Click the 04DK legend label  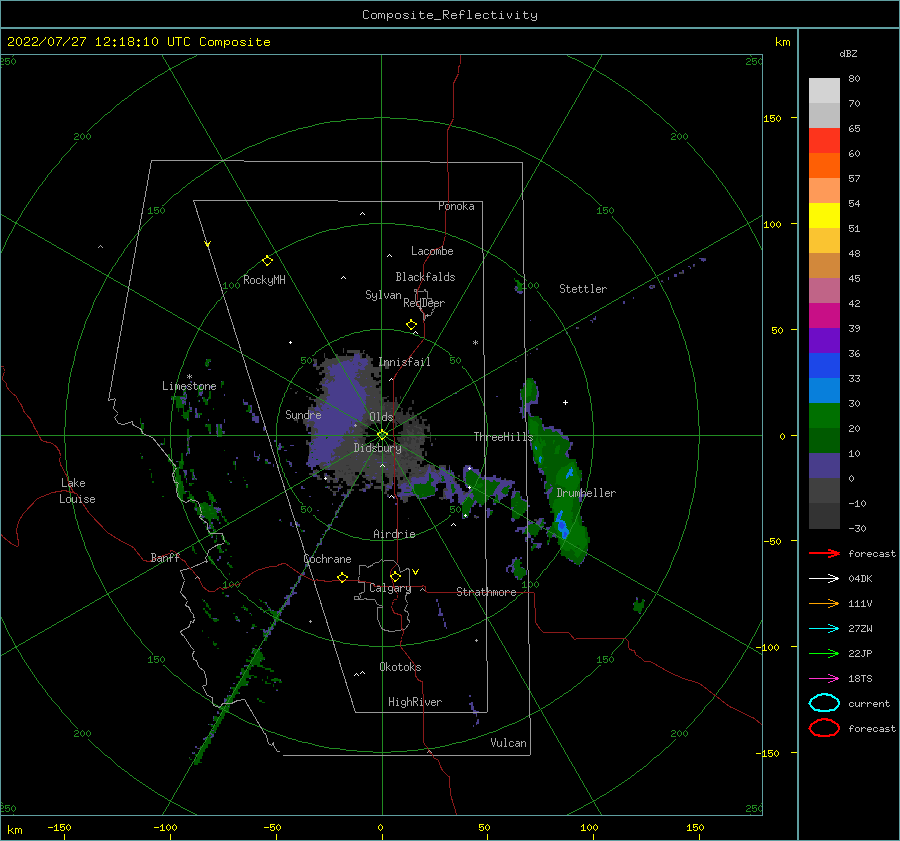point(860,579)
